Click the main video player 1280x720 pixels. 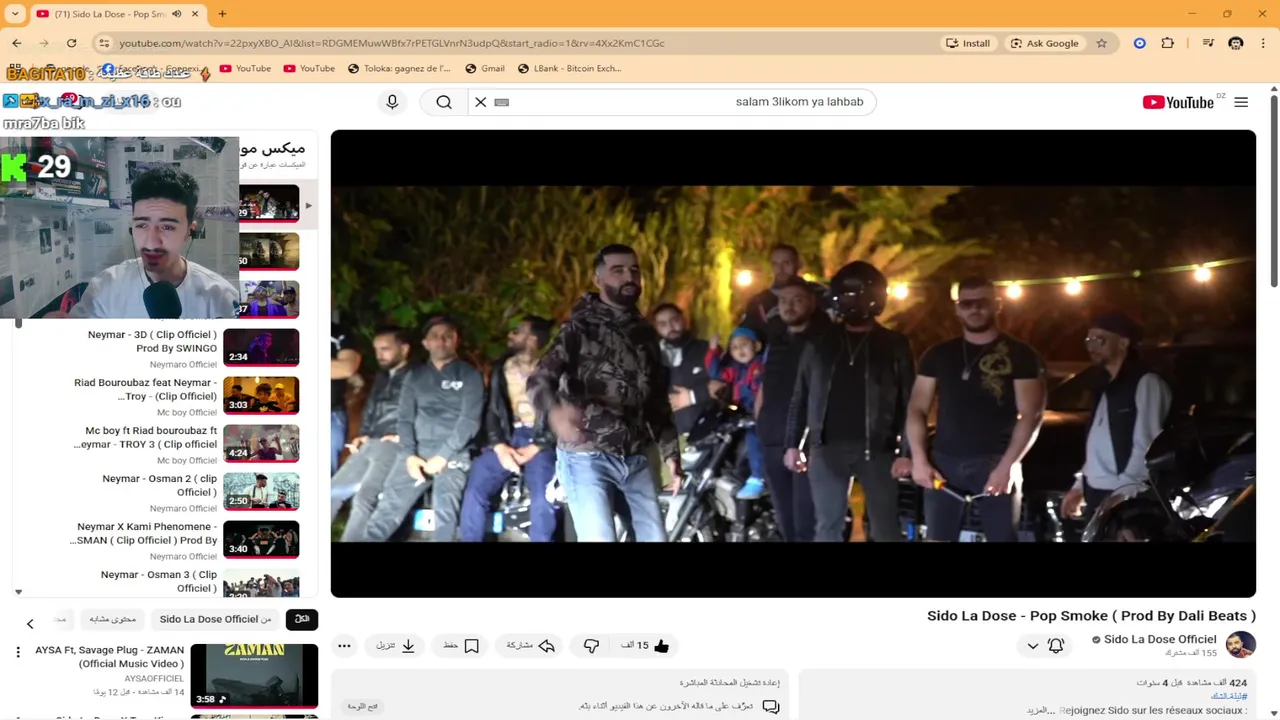793,364
